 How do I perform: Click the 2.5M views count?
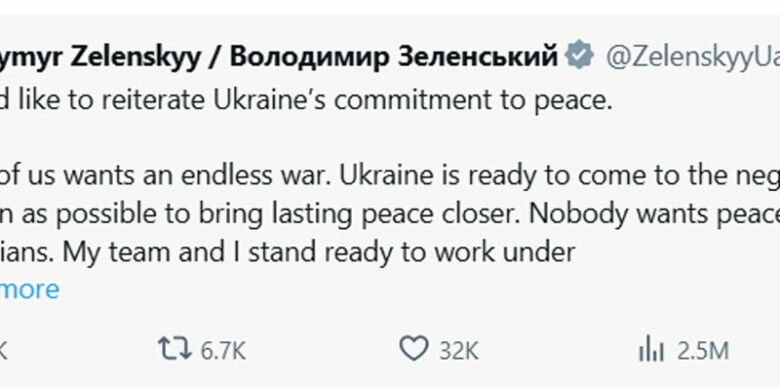pyautogui.click(x=703, y=351)
